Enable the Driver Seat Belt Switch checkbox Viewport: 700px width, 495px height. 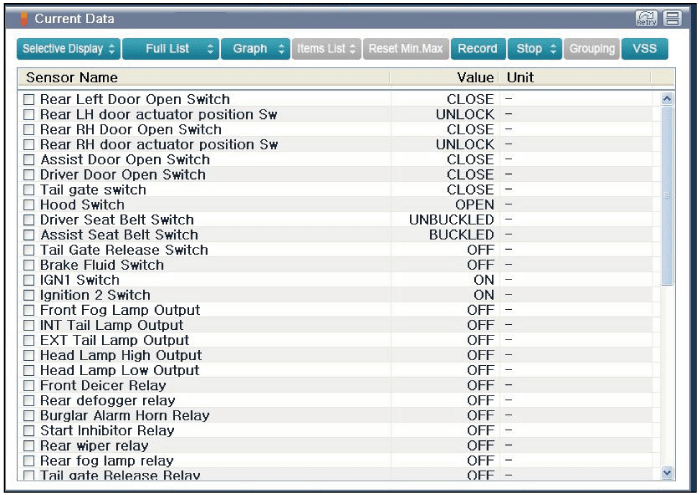(x=29, y=220)
